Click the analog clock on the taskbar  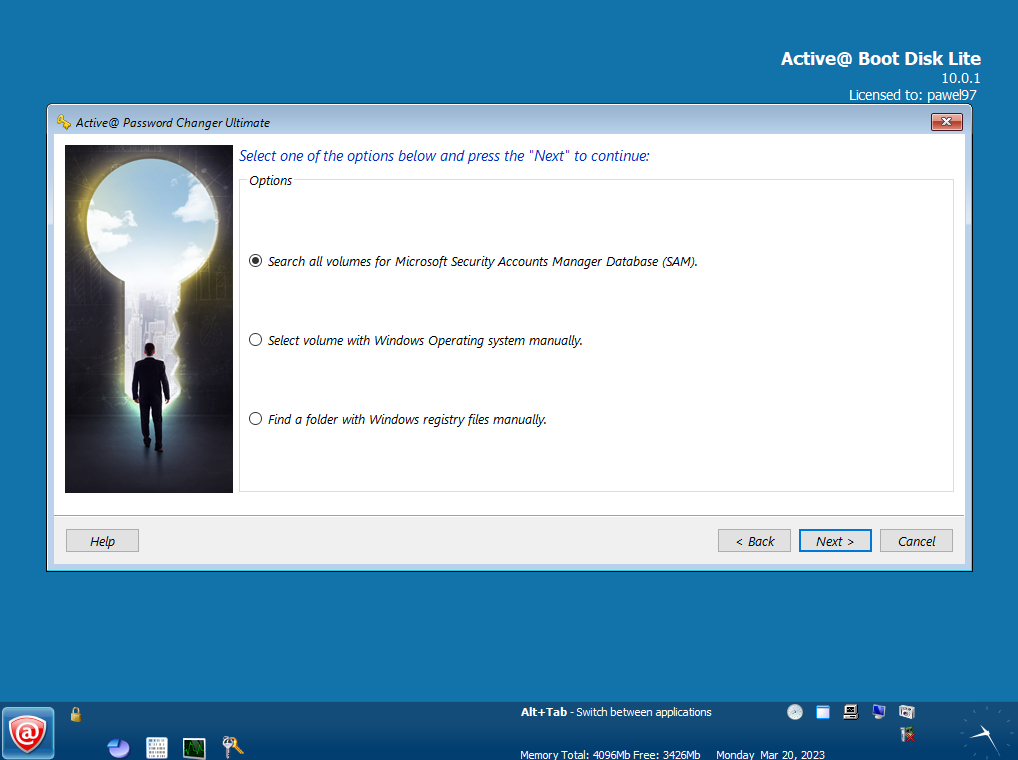coord(986,734)
